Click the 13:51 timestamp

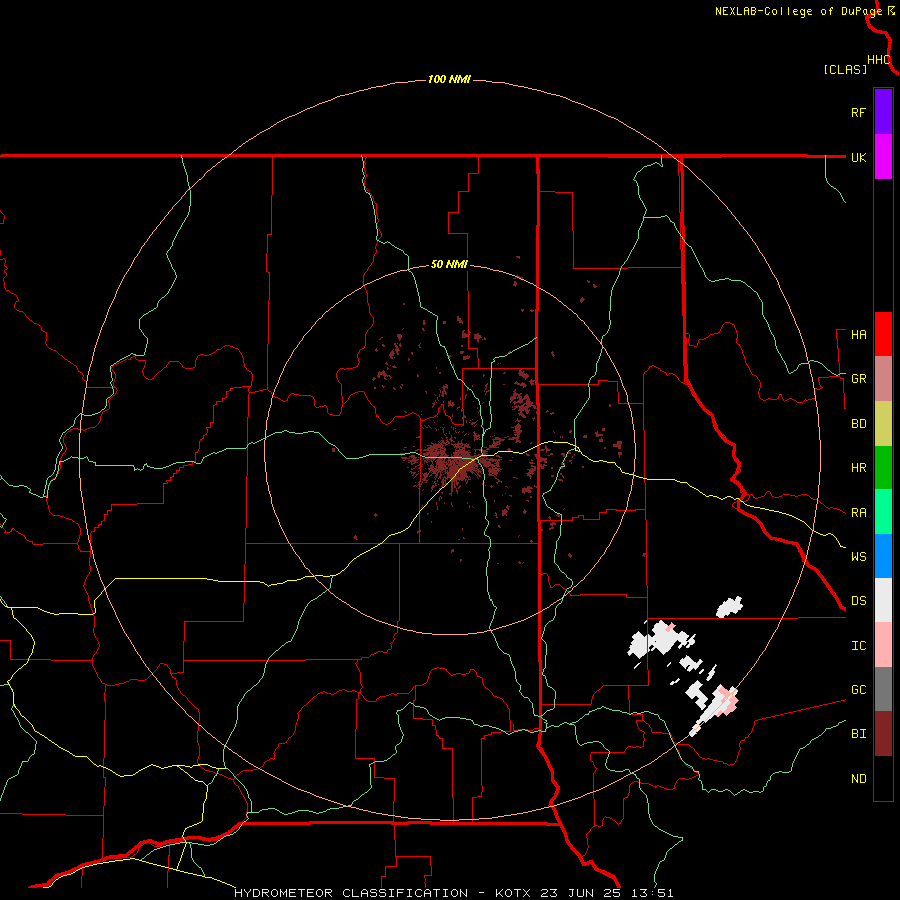pyautogui.click(x=651, y=893)
